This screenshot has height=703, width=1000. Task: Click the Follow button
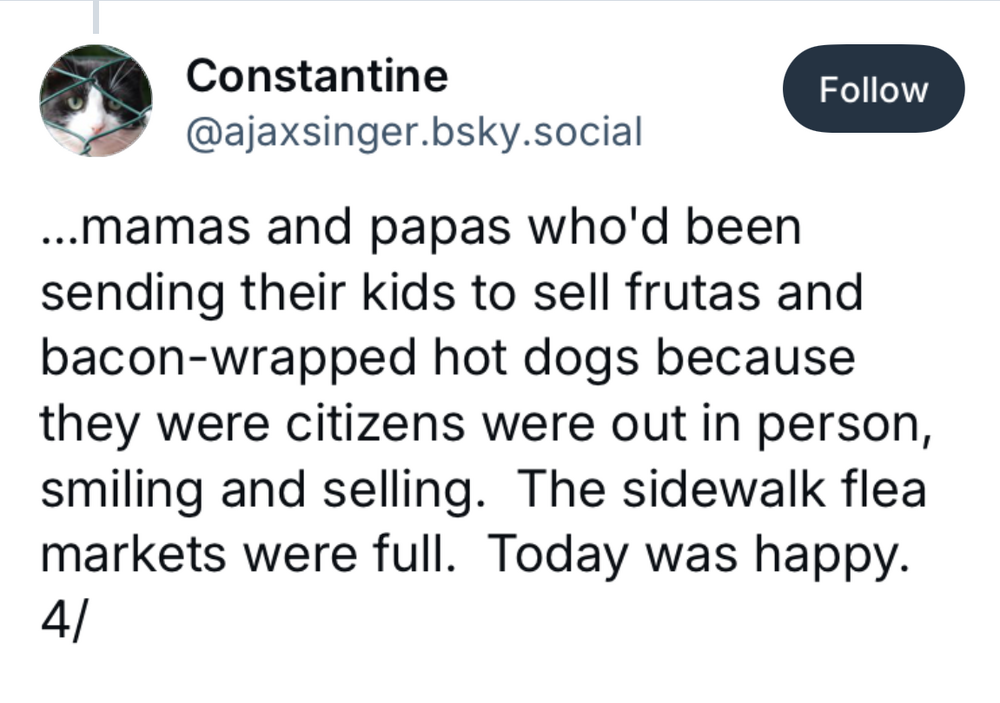[873, 89]
